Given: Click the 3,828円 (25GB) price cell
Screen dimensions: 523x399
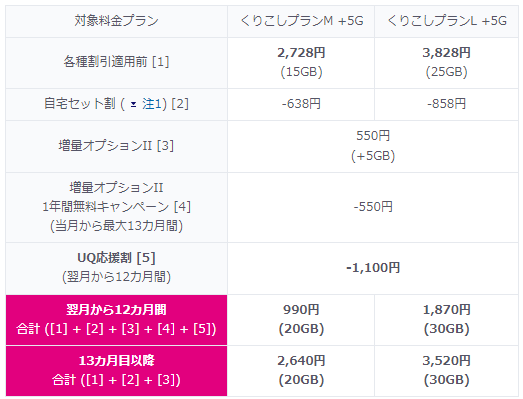Looking at the screenshot, I should click(x=446, y=63).
